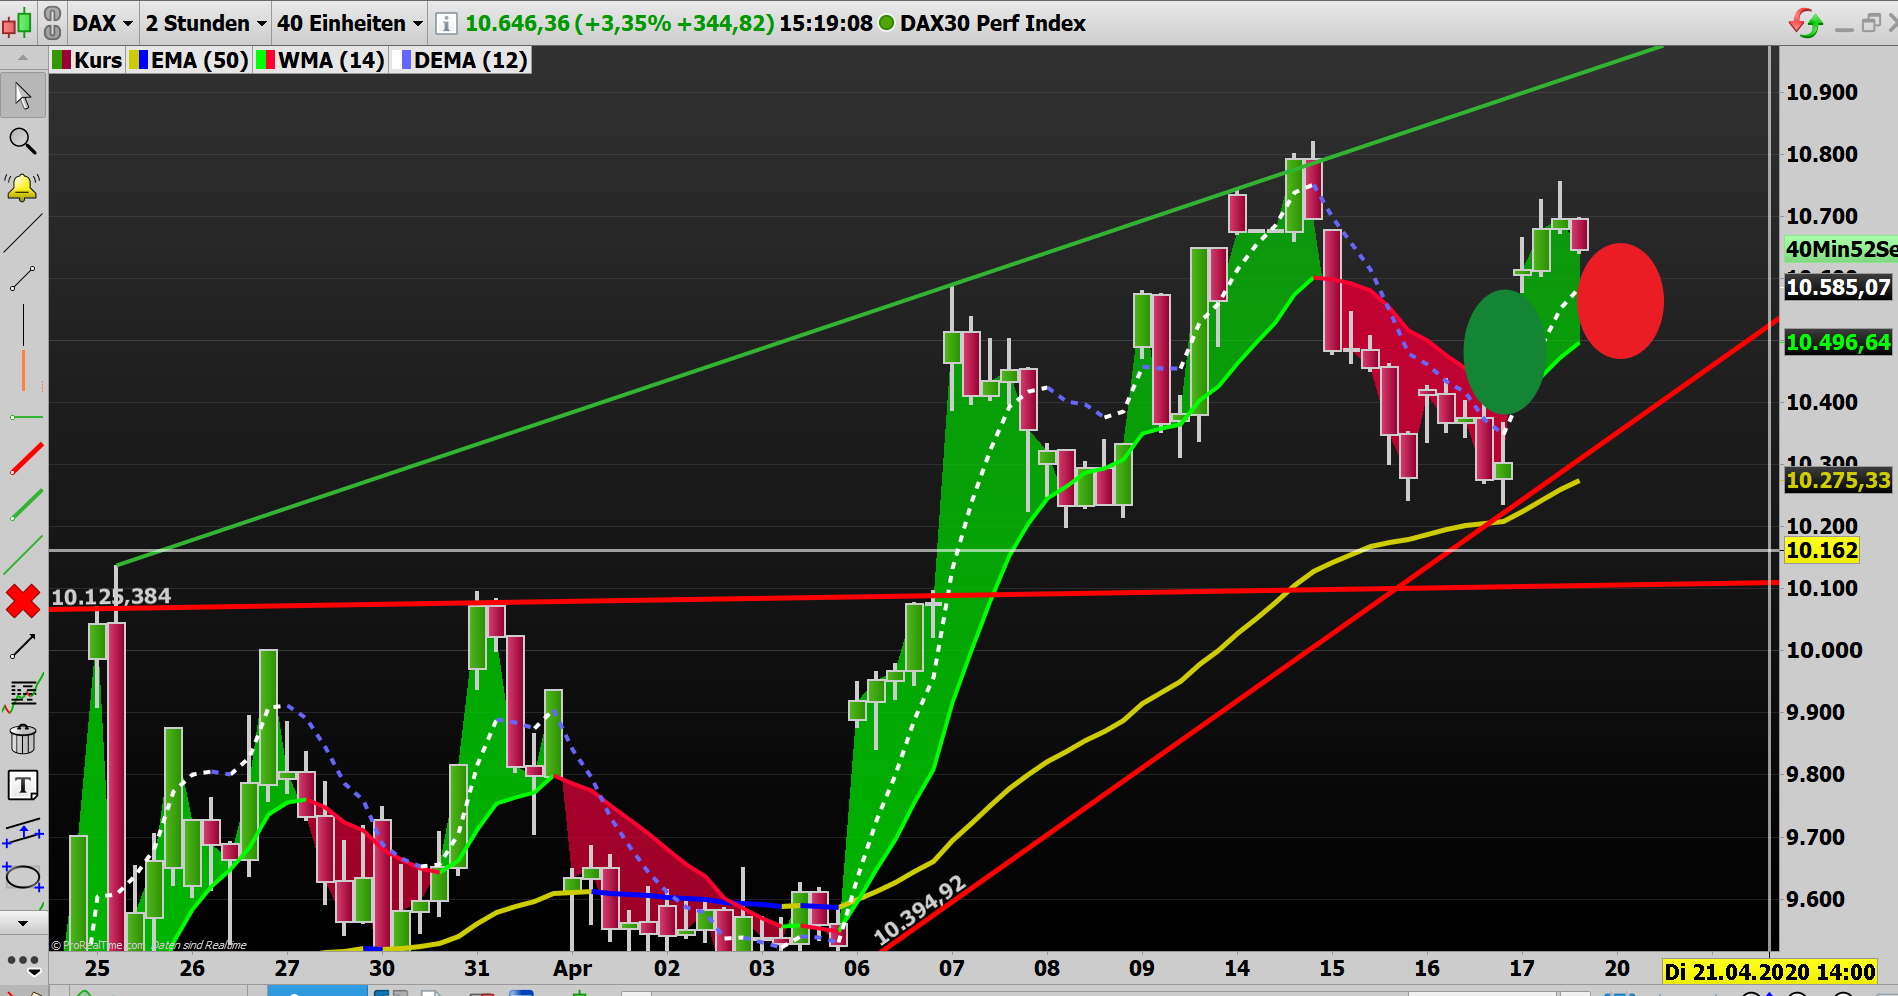Open the trash tool to erase objects

23,740
